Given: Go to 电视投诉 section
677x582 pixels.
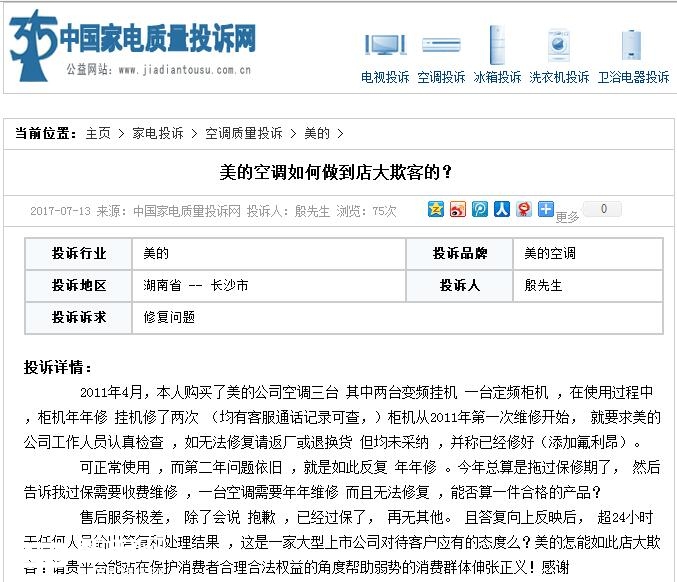Looking at the screenshot, I should (385, 77).
